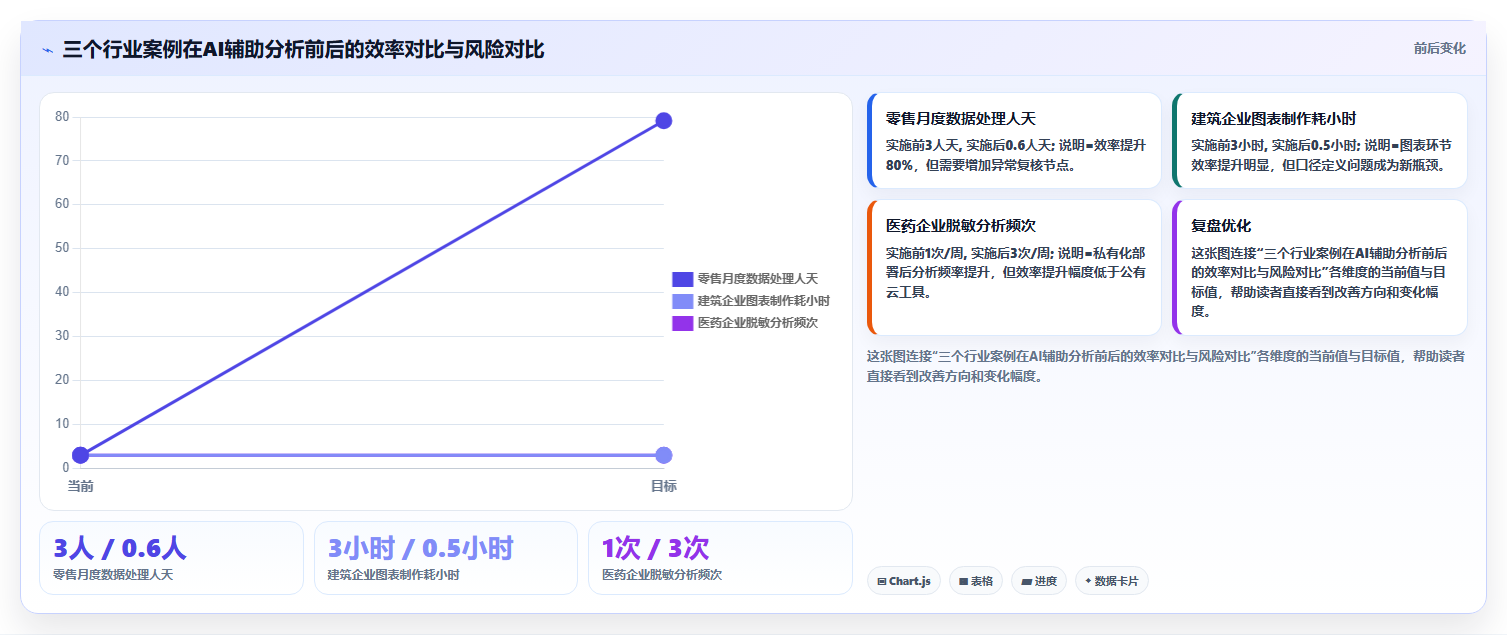This screenshot has width=1507, height=635.
Task: Click legend label 建筑企业图表制作耗小时
Action: pyautogui.click(x=763, y=301)
